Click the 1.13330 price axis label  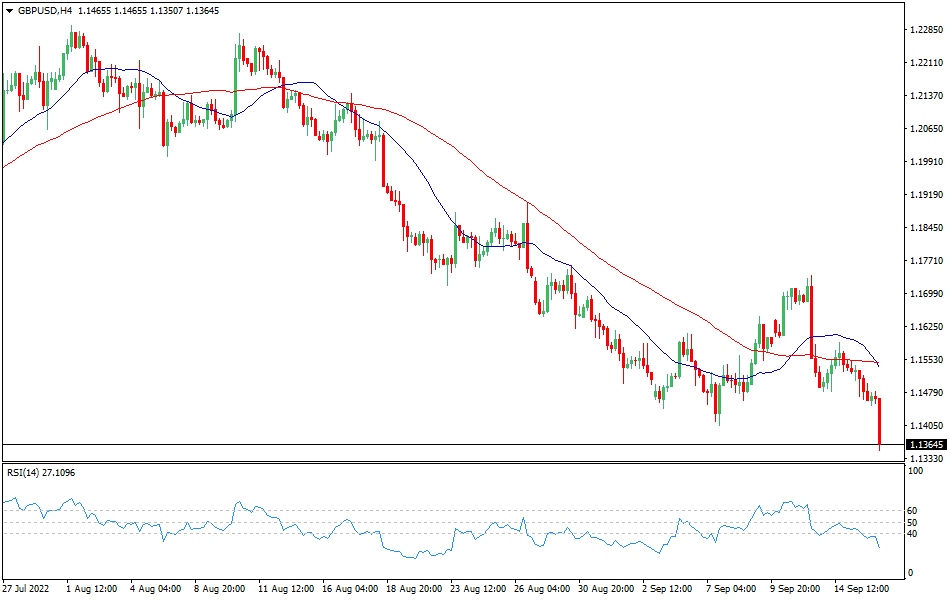click(927, 458)
